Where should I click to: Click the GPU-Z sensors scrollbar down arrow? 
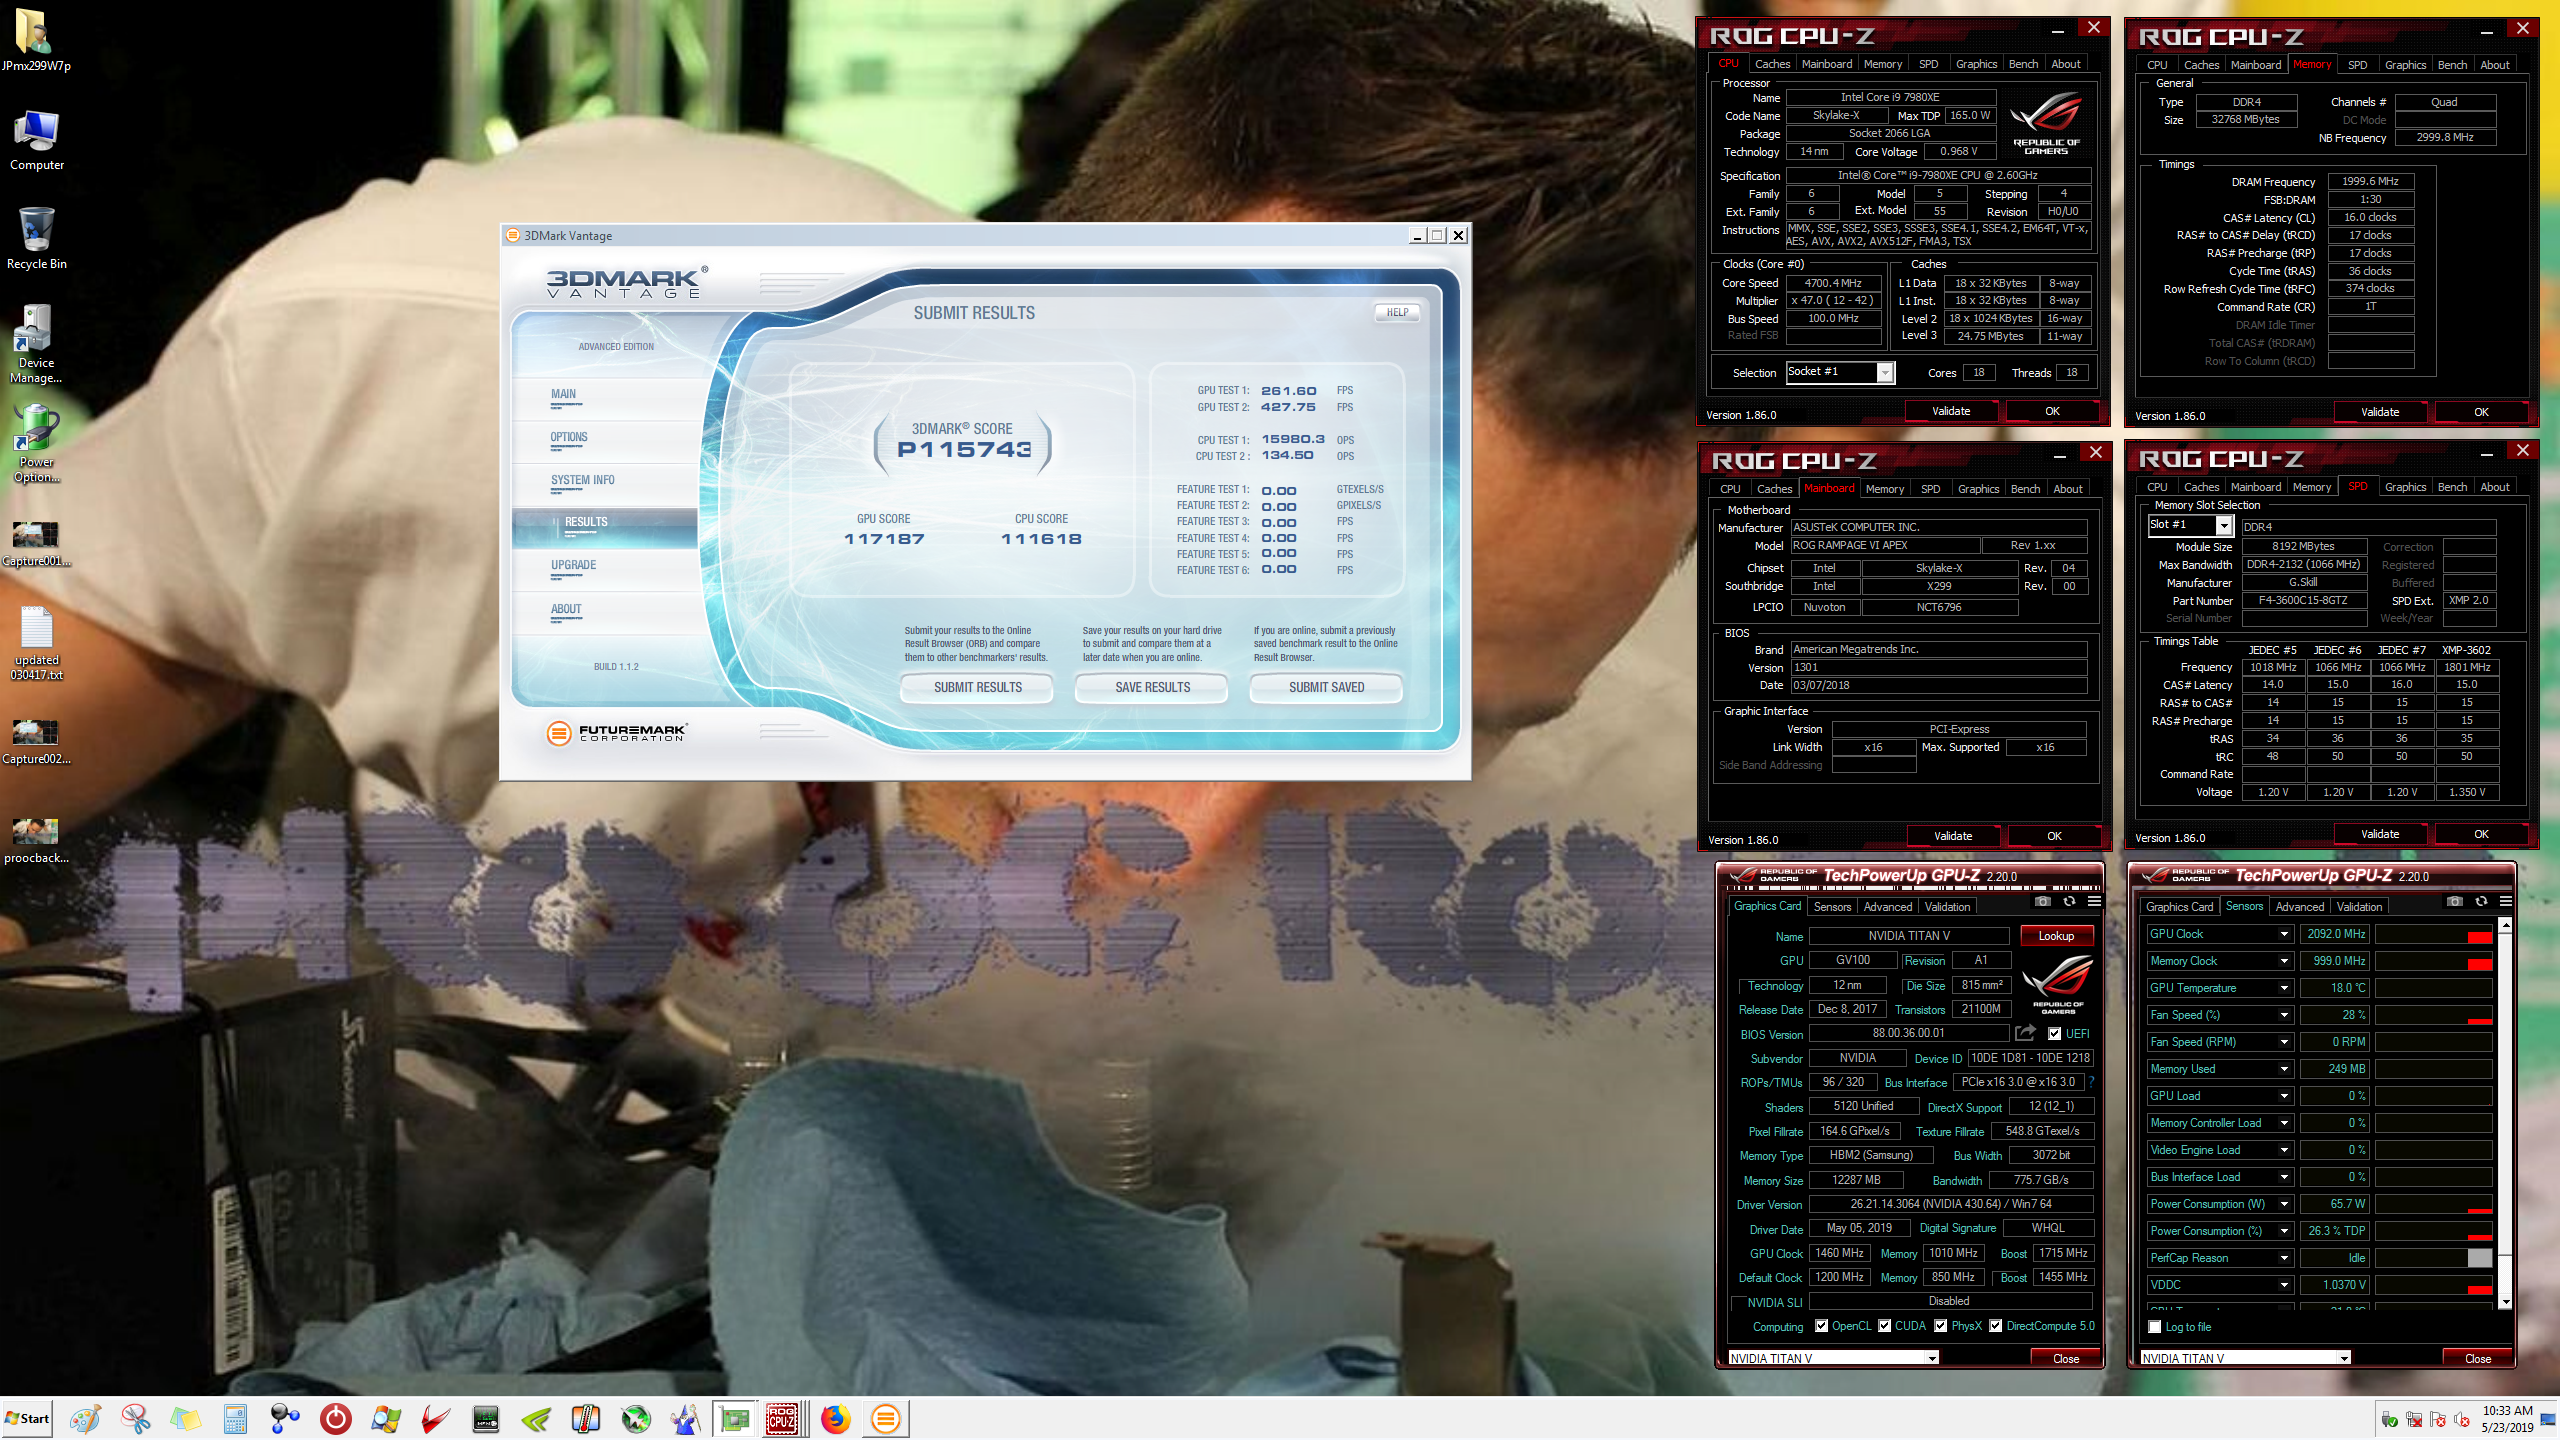tap(2505, 1301)
